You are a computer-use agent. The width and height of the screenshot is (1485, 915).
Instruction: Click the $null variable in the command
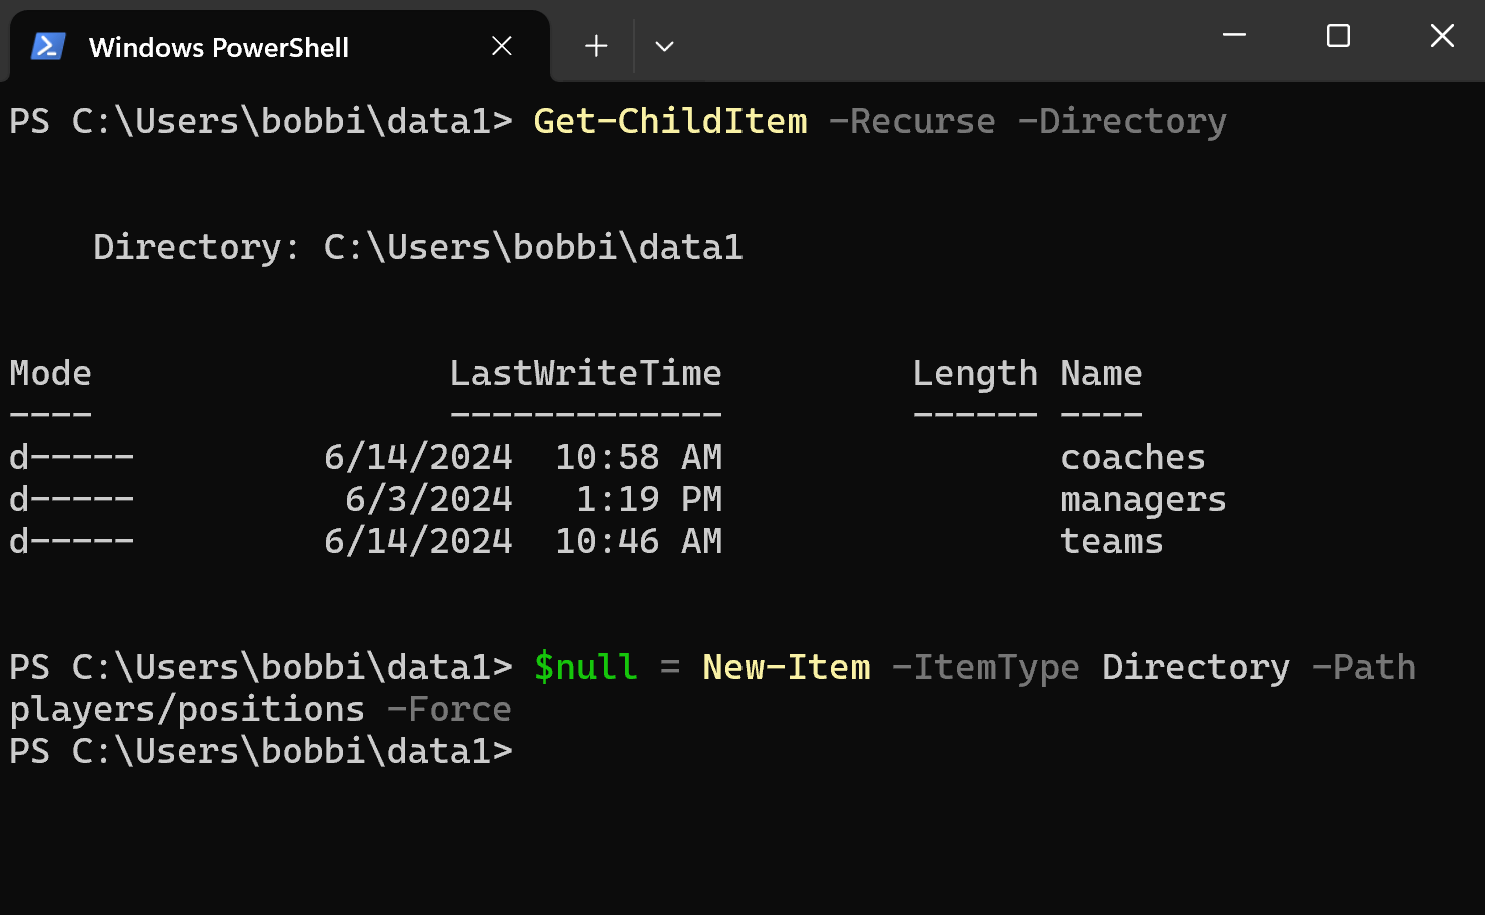tap(585, 667)
